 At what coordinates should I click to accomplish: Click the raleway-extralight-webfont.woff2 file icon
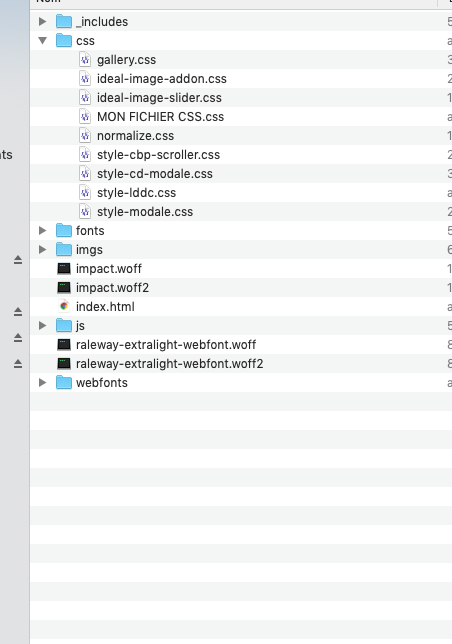click(x=64, y=363)
